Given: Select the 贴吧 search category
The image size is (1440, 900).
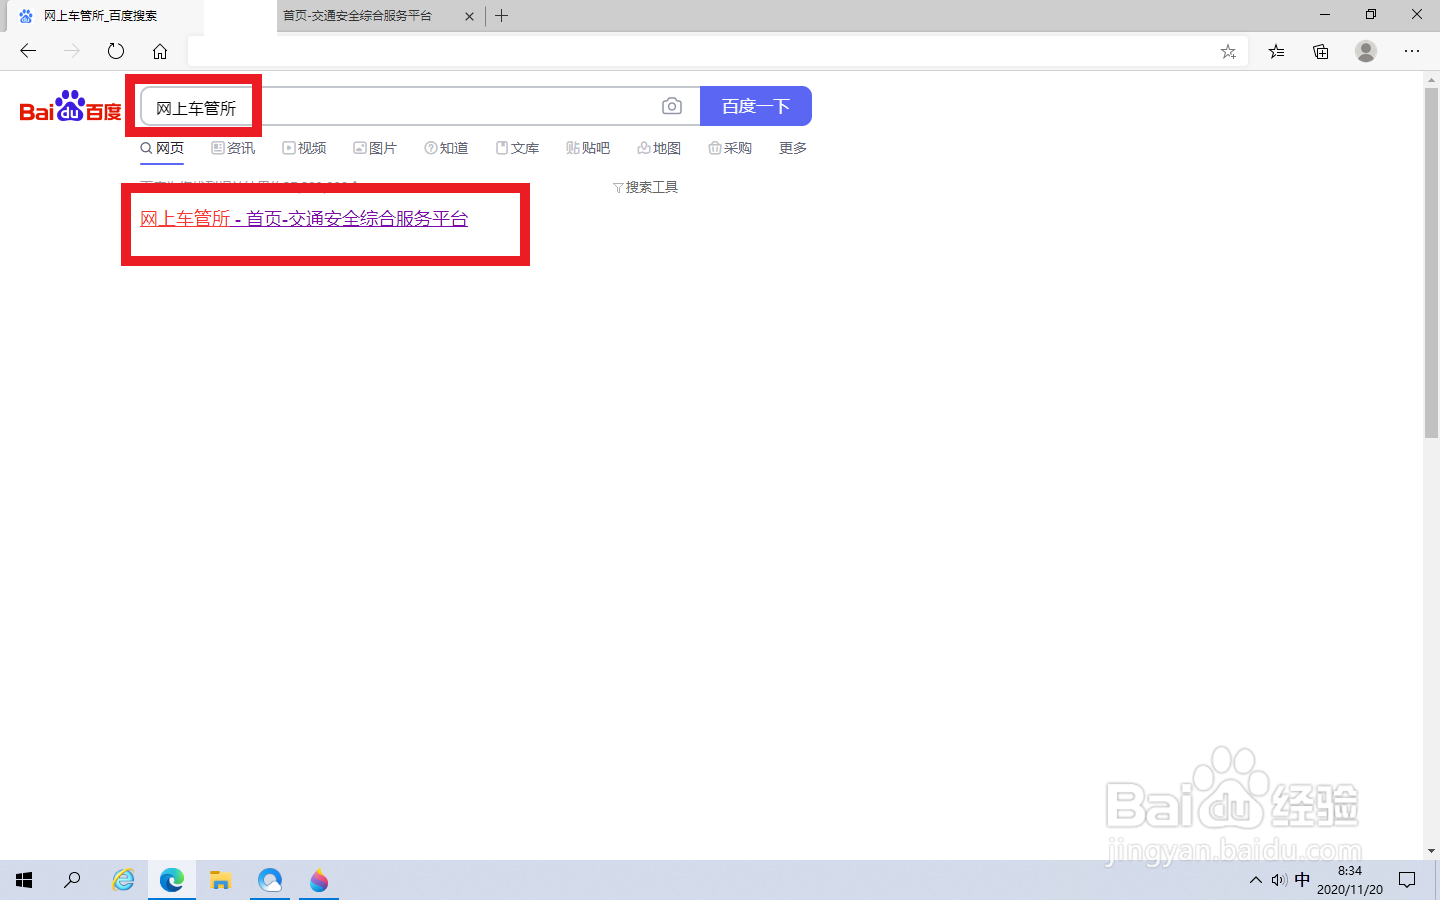Looking at the screenshot, I should coord(588,148).
